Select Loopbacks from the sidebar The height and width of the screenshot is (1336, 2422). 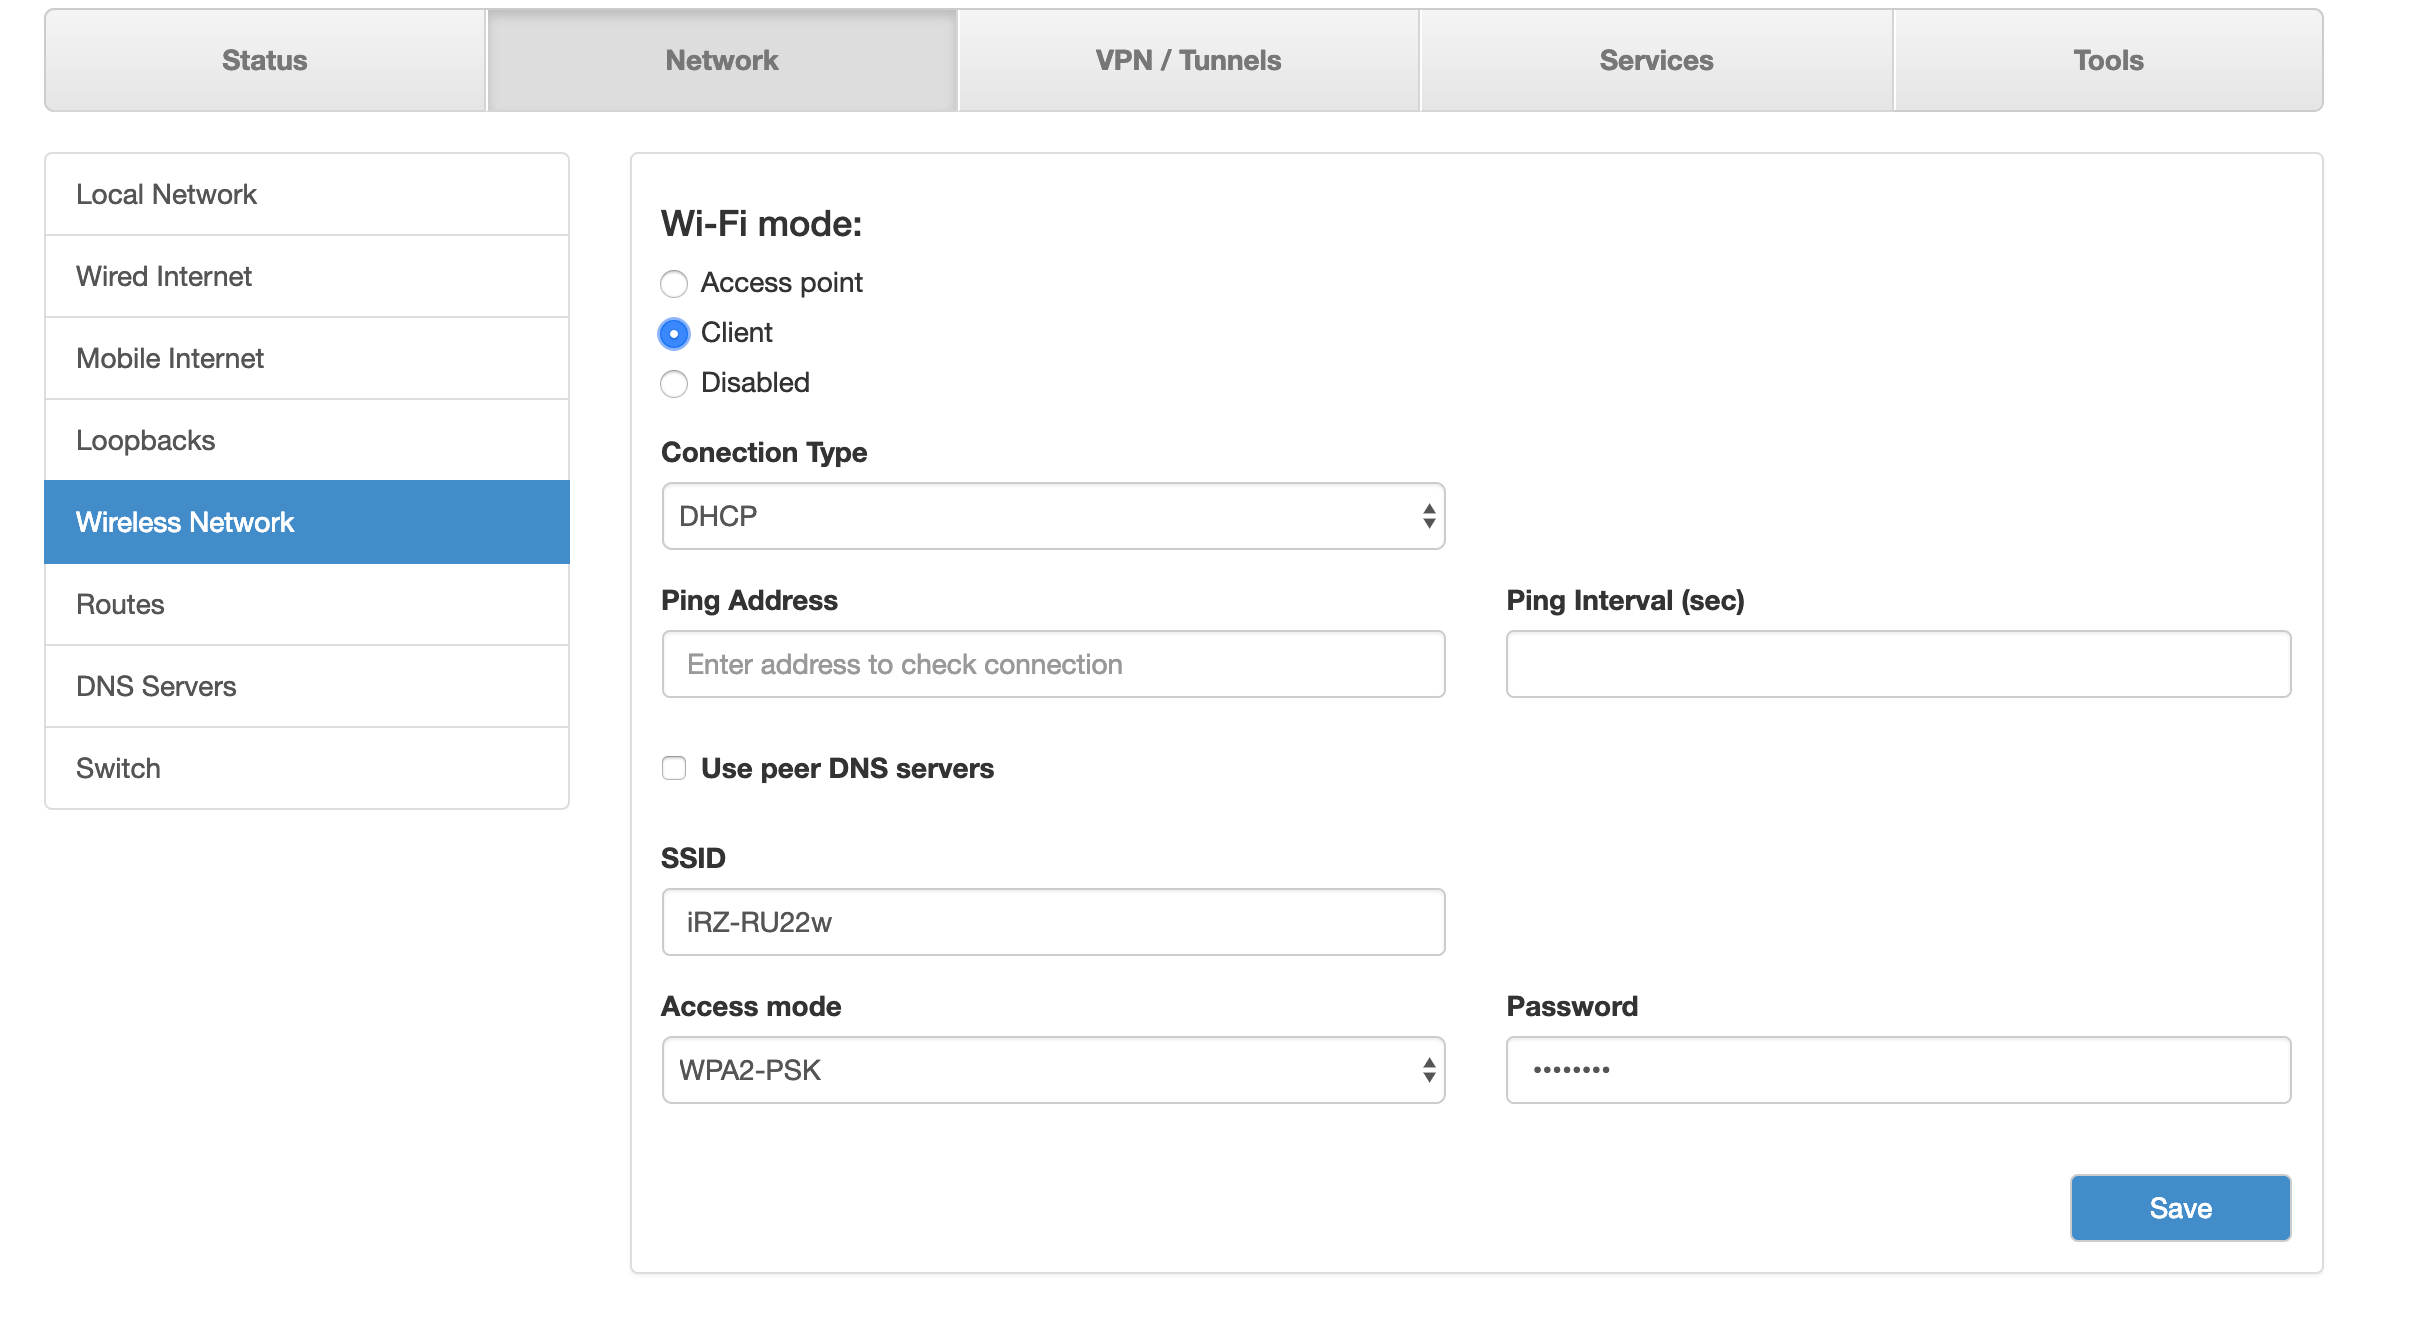pyautogui.click(x=307, y=440)
